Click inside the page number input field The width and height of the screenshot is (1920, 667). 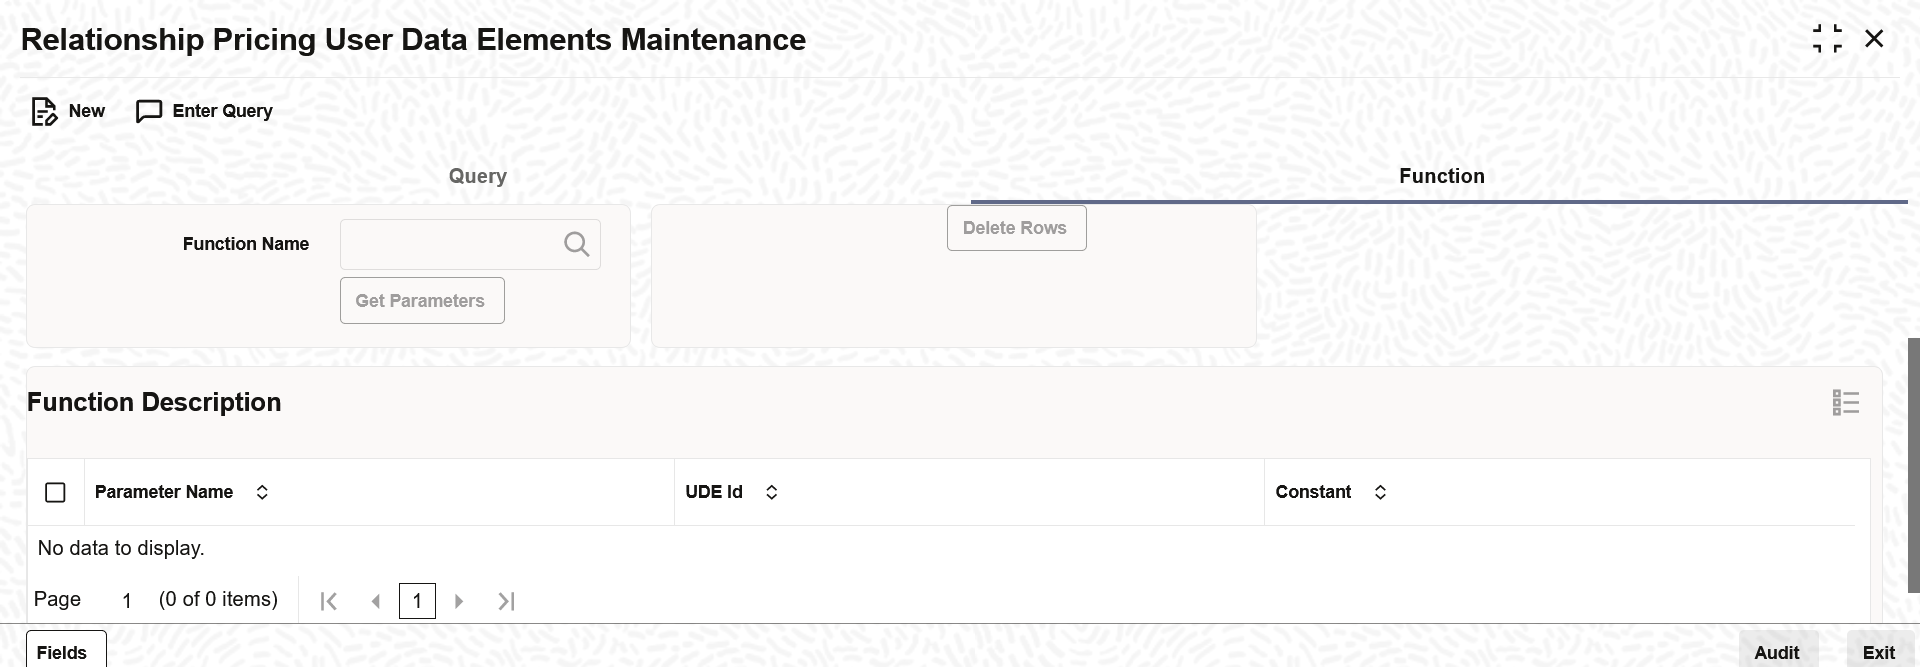click(x=417, y=600)
